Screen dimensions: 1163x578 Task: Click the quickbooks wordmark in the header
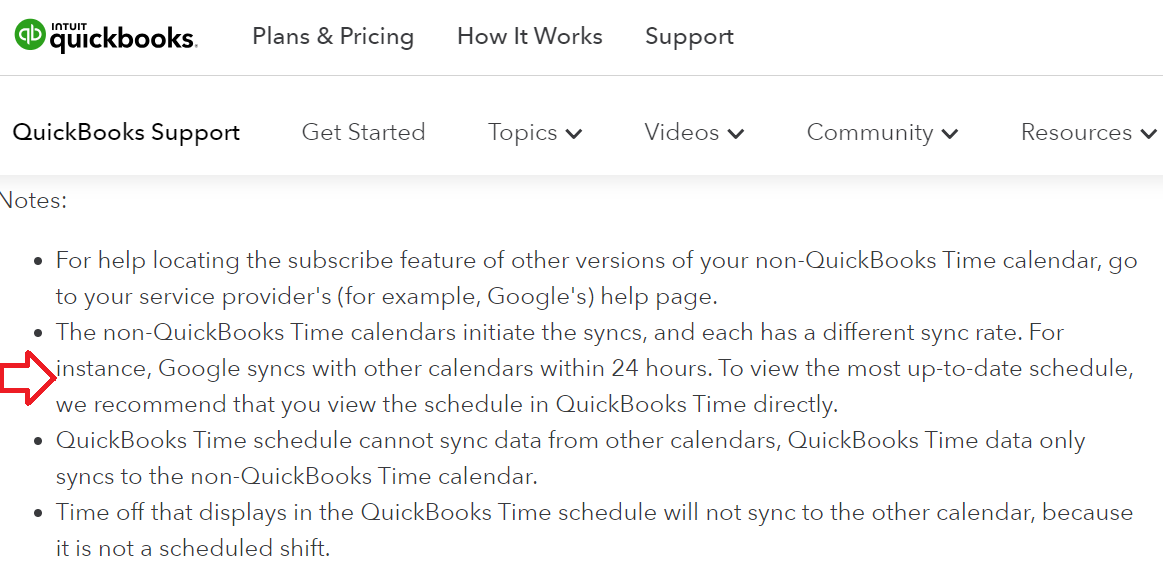123,38
